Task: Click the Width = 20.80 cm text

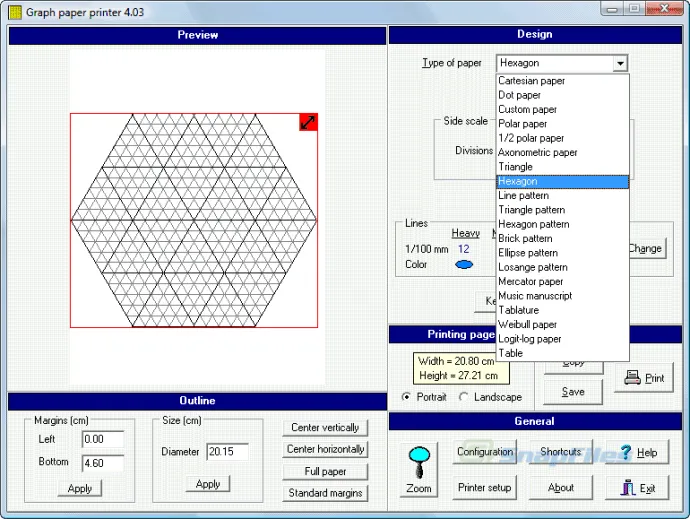Action: (456, 361)
